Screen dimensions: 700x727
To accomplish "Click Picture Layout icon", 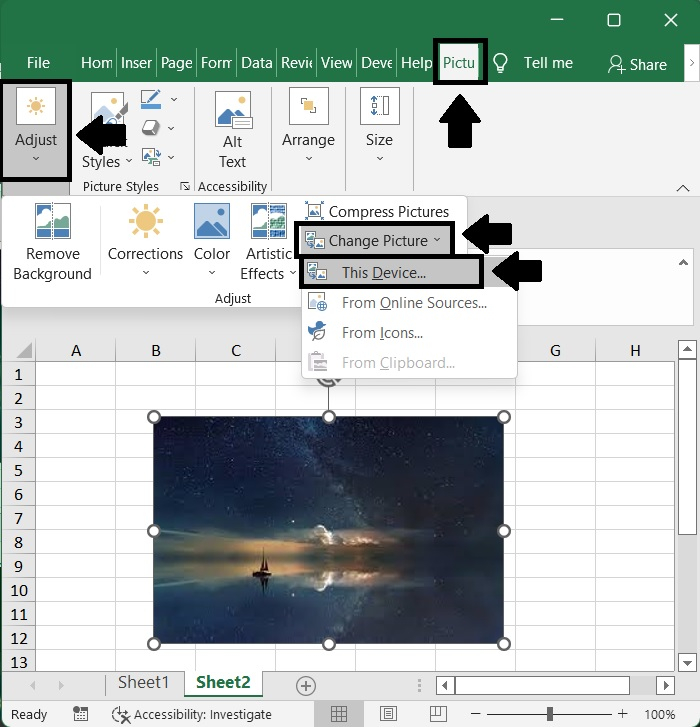I will (151, 157).
